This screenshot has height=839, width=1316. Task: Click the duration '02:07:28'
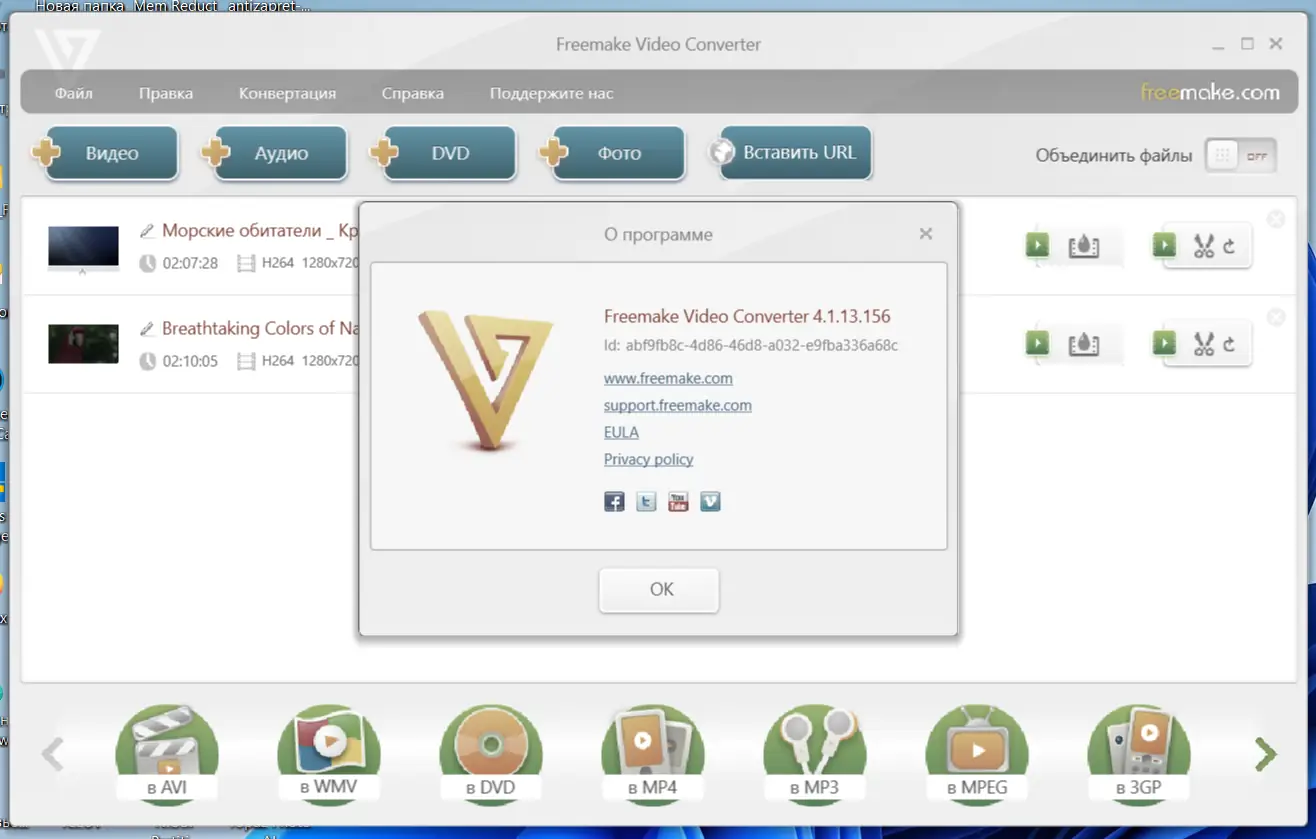point(190,263)
